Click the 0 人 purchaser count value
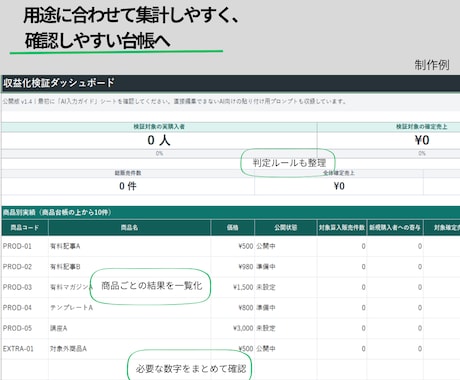This screenshot has height=380, width=460. click(x=159, y=140)
